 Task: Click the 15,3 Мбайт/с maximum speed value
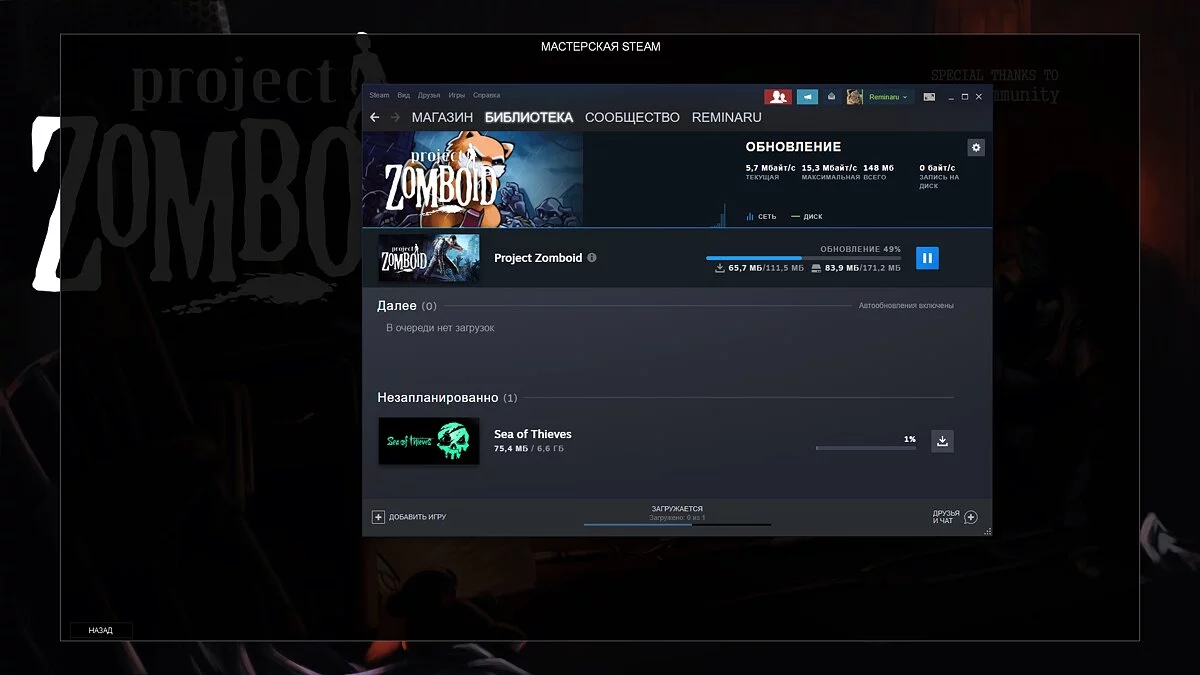829,168
